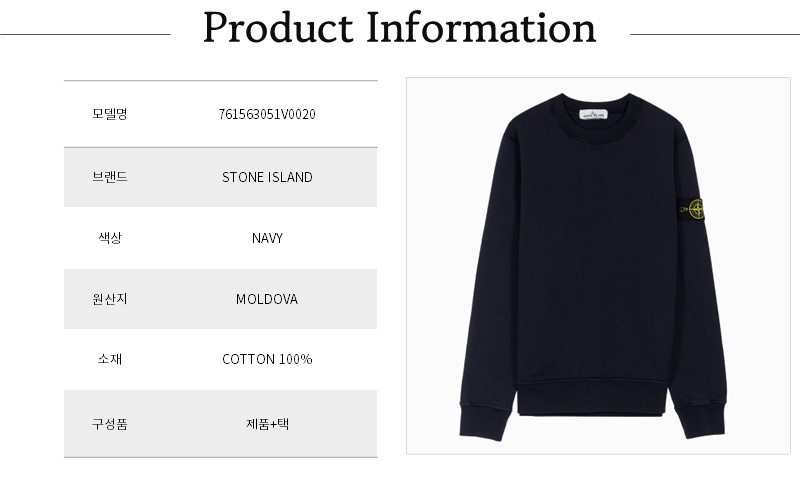Click the 구성품 row label
The image size is (800, 491).
coord(109,423)
